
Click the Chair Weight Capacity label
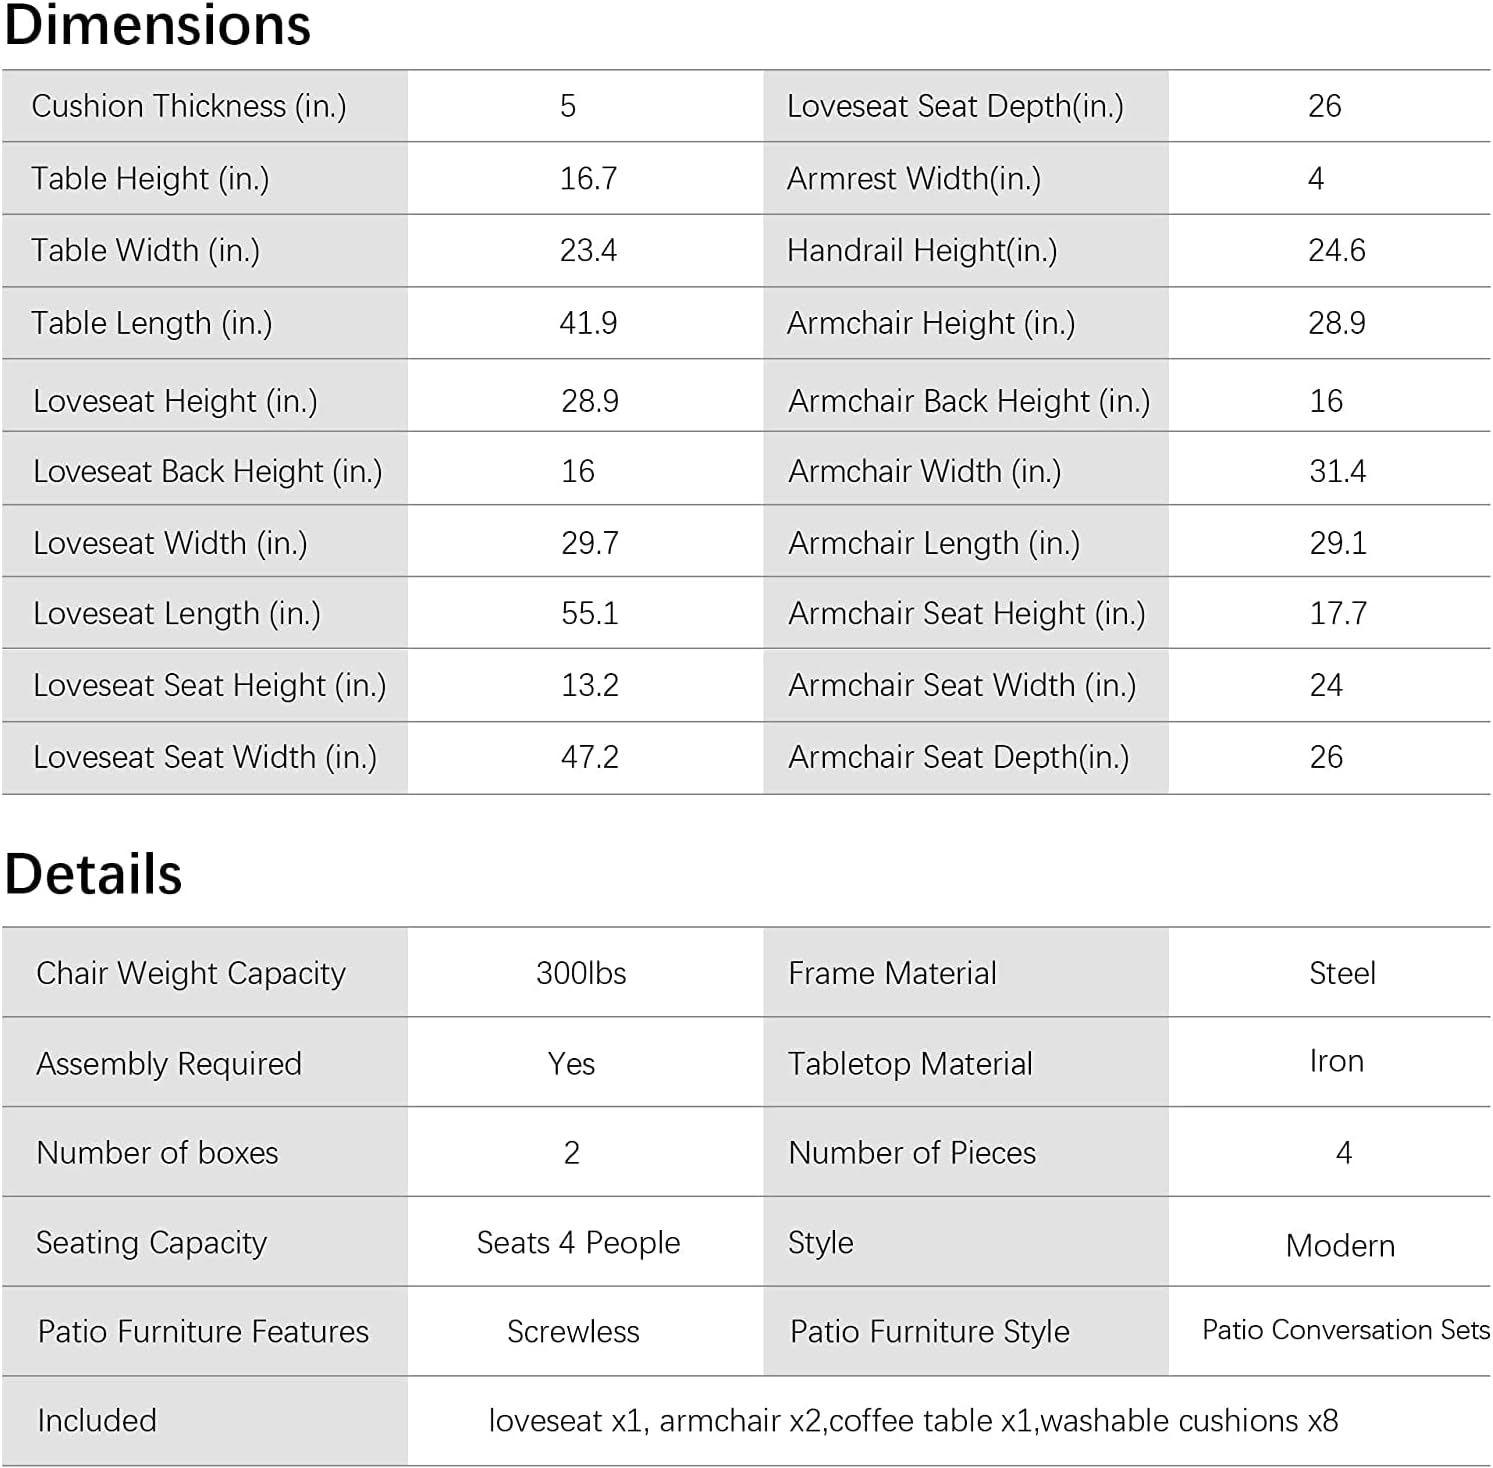pyautogui.click(x=191, y=973)
